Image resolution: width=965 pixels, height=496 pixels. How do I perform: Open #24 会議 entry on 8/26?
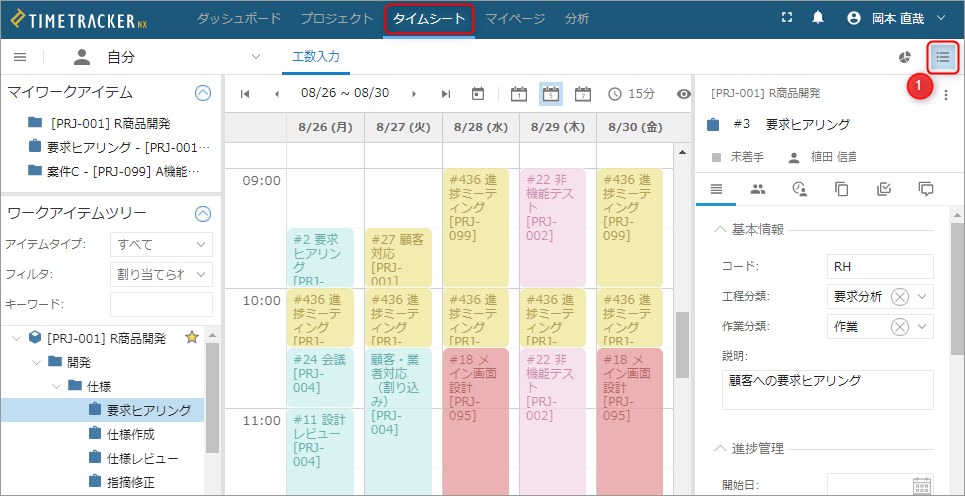point(320,377)
